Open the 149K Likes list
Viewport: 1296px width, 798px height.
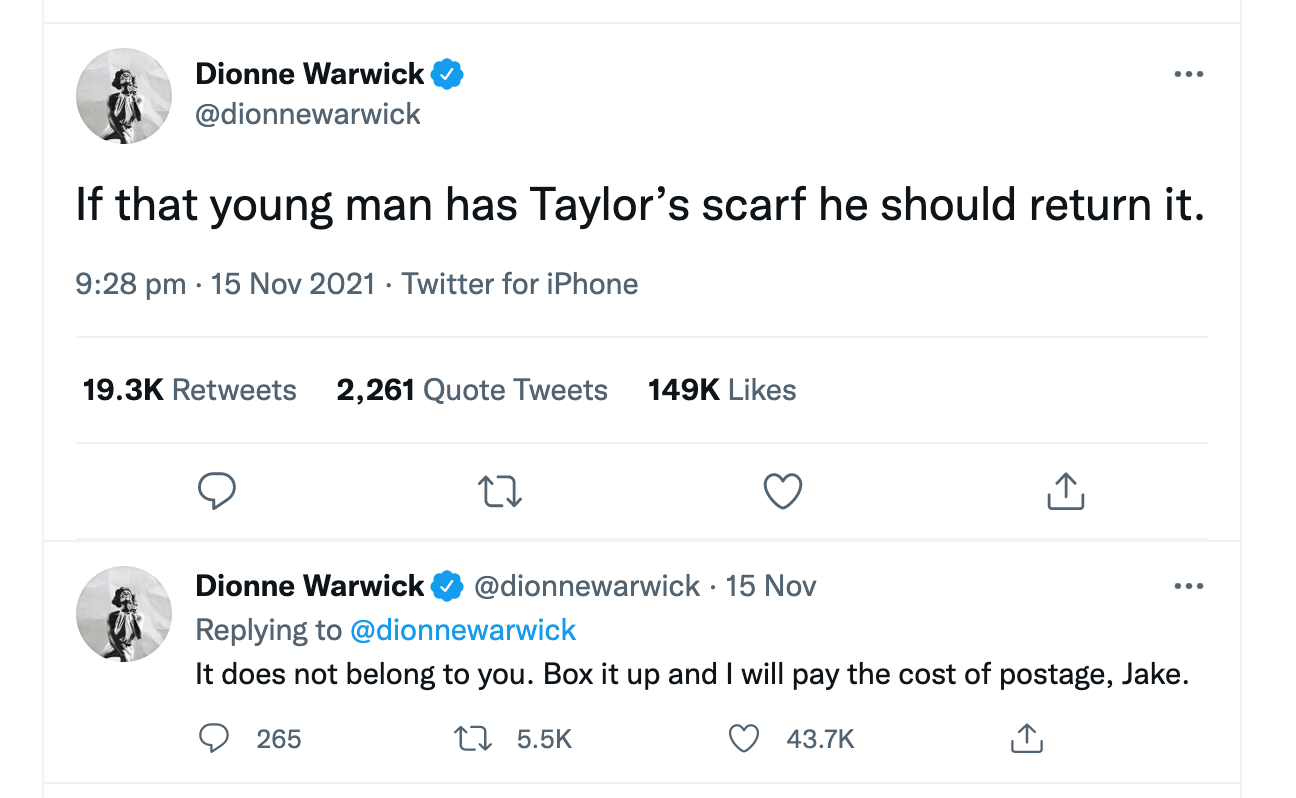[x=721, y=389]
